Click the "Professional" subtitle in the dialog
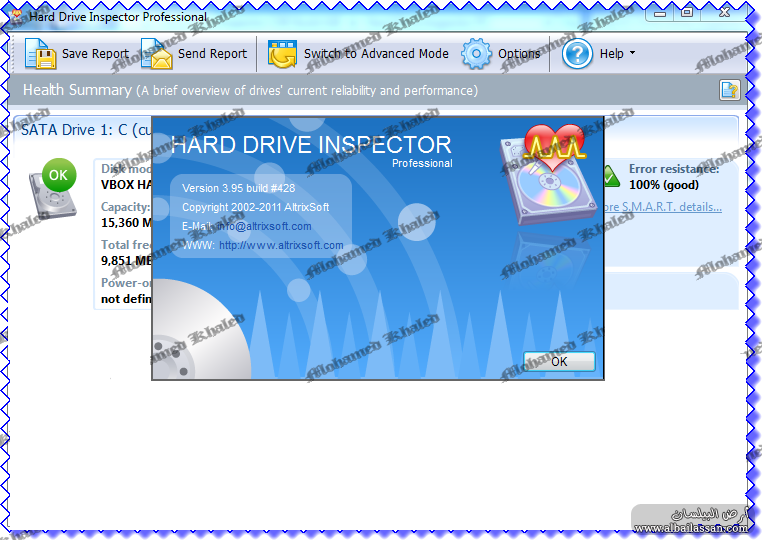Viewport: 762px width, 540px height. pyautogui.click(x=422, y=163)
